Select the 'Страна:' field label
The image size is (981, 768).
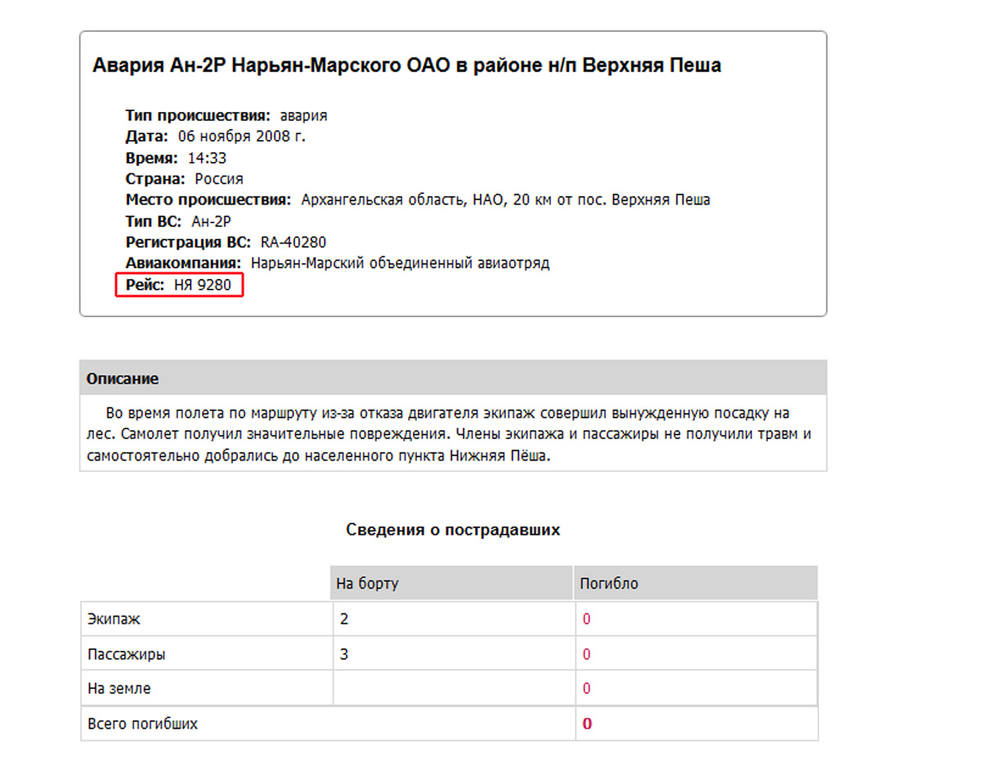point(155,179)
